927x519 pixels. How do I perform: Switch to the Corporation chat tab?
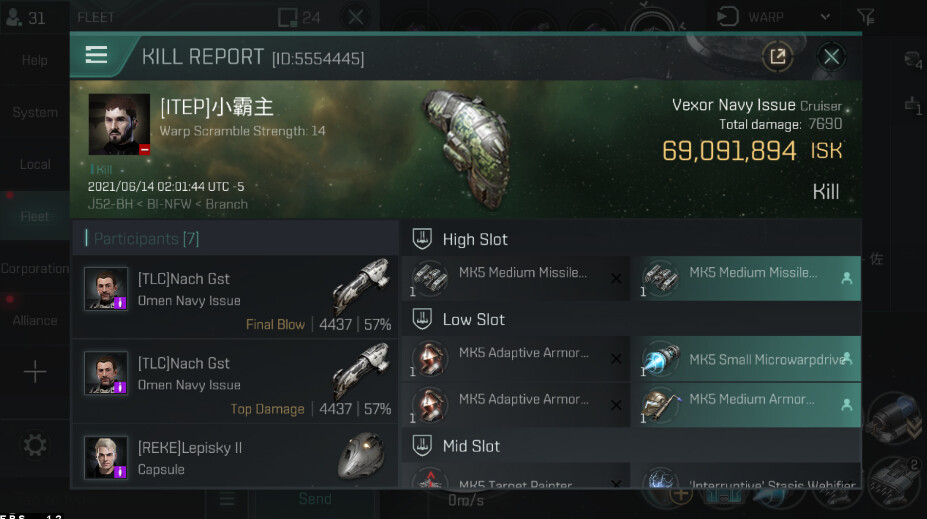(x=35, y=268)
